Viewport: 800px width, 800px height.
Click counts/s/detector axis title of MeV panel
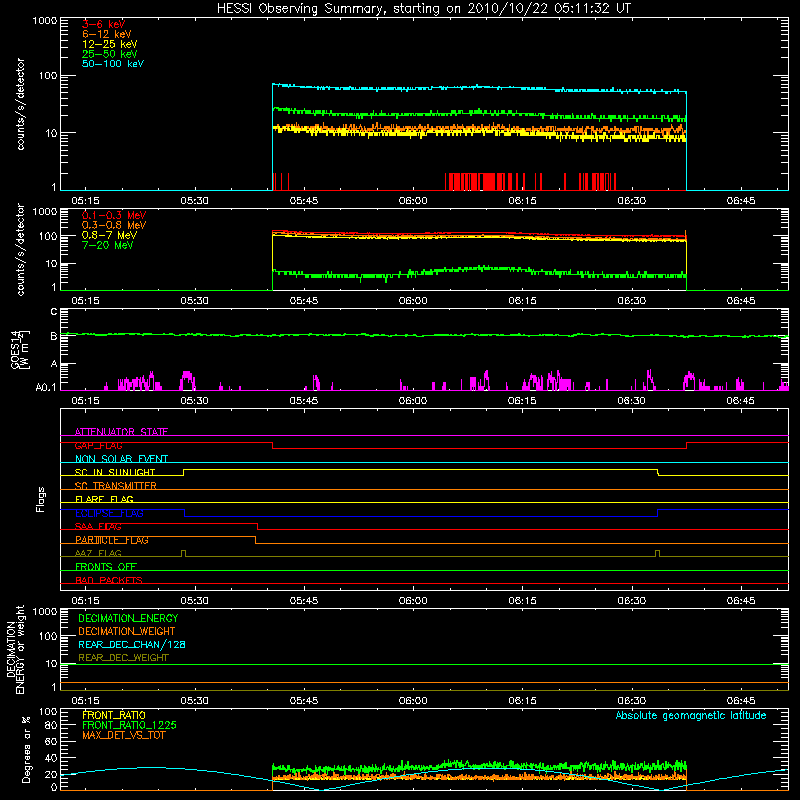click(x=20, y=249)
